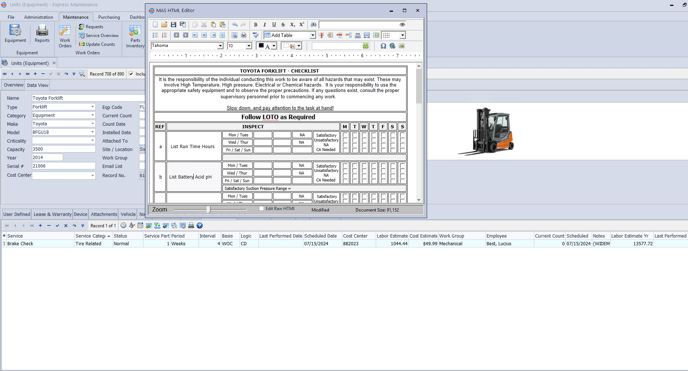Toggle the Edit Raw HTML checkbox
The image size is (688, 371).
pos(262,209)
